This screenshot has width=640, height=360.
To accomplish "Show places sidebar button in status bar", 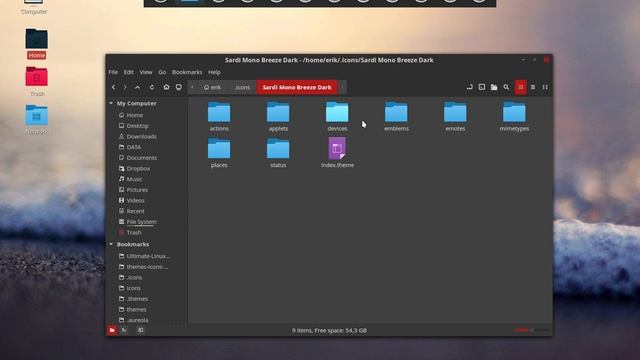I will 112,330.
